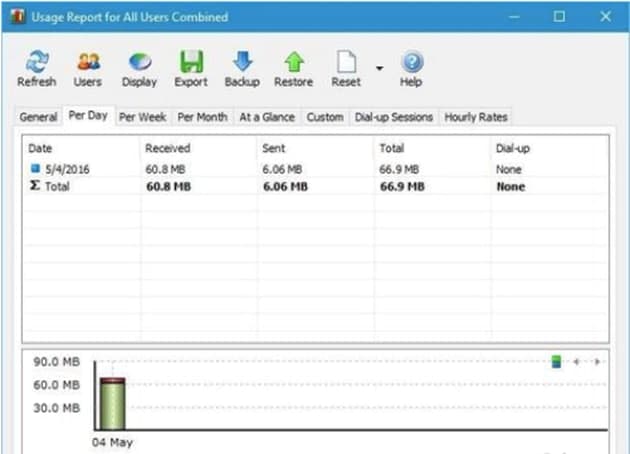Sort by the Total column header

(x=433, y=148)
